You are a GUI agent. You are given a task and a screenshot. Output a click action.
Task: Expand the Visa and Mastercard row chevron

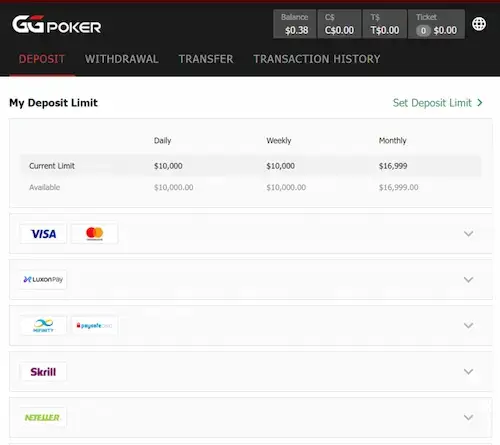pos(469,234)
